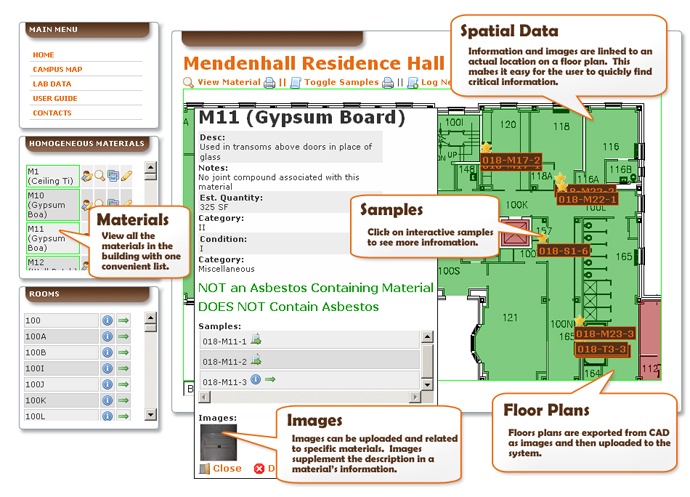Click room 118 on the floor plan
This screenshot has height=497, width=690.
pos(561,127)
